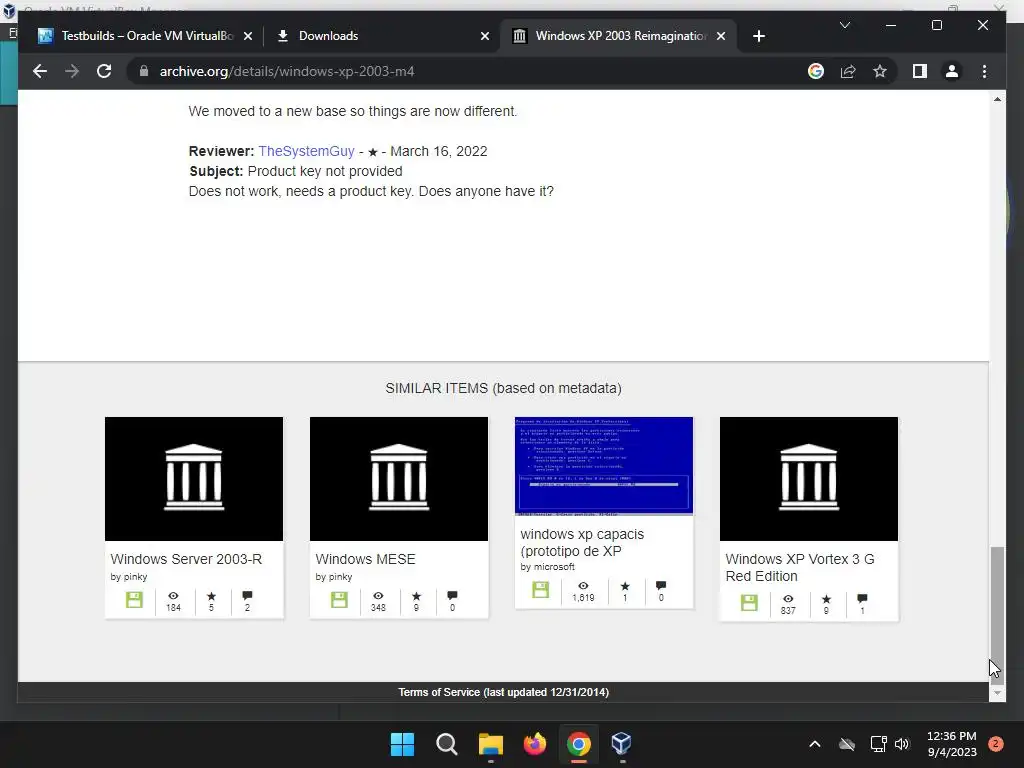Click views eye icon on Windows XP Vortex
The image size is (1024, 768).
788,599
